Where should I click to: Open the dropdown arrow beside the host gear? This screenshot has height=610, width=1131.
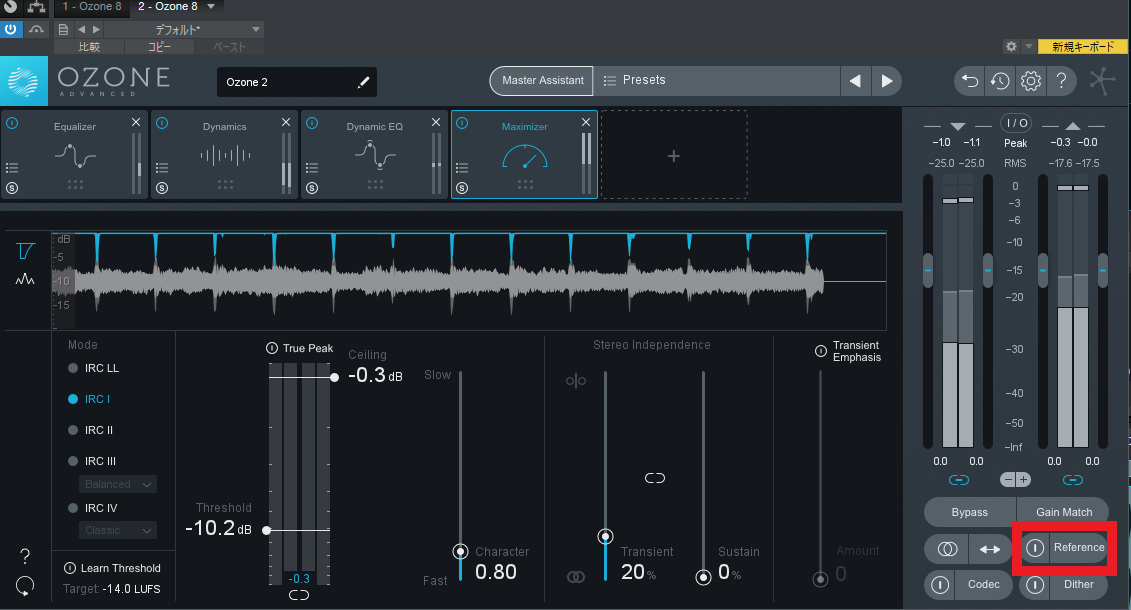pos(1029,46)
